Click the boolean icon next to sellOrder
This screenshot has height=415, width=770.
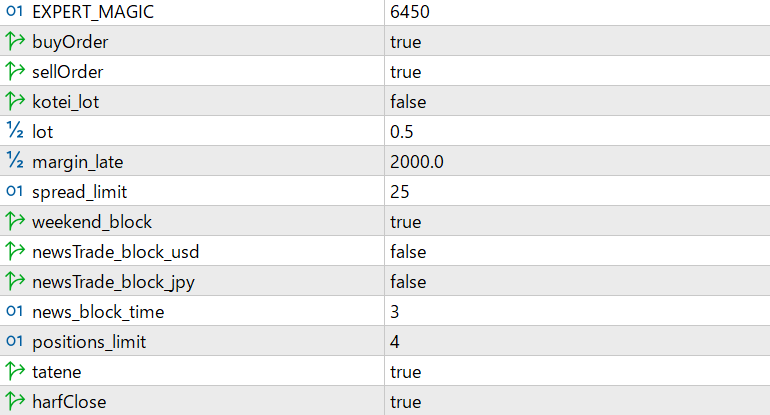(x=15, y=72)
